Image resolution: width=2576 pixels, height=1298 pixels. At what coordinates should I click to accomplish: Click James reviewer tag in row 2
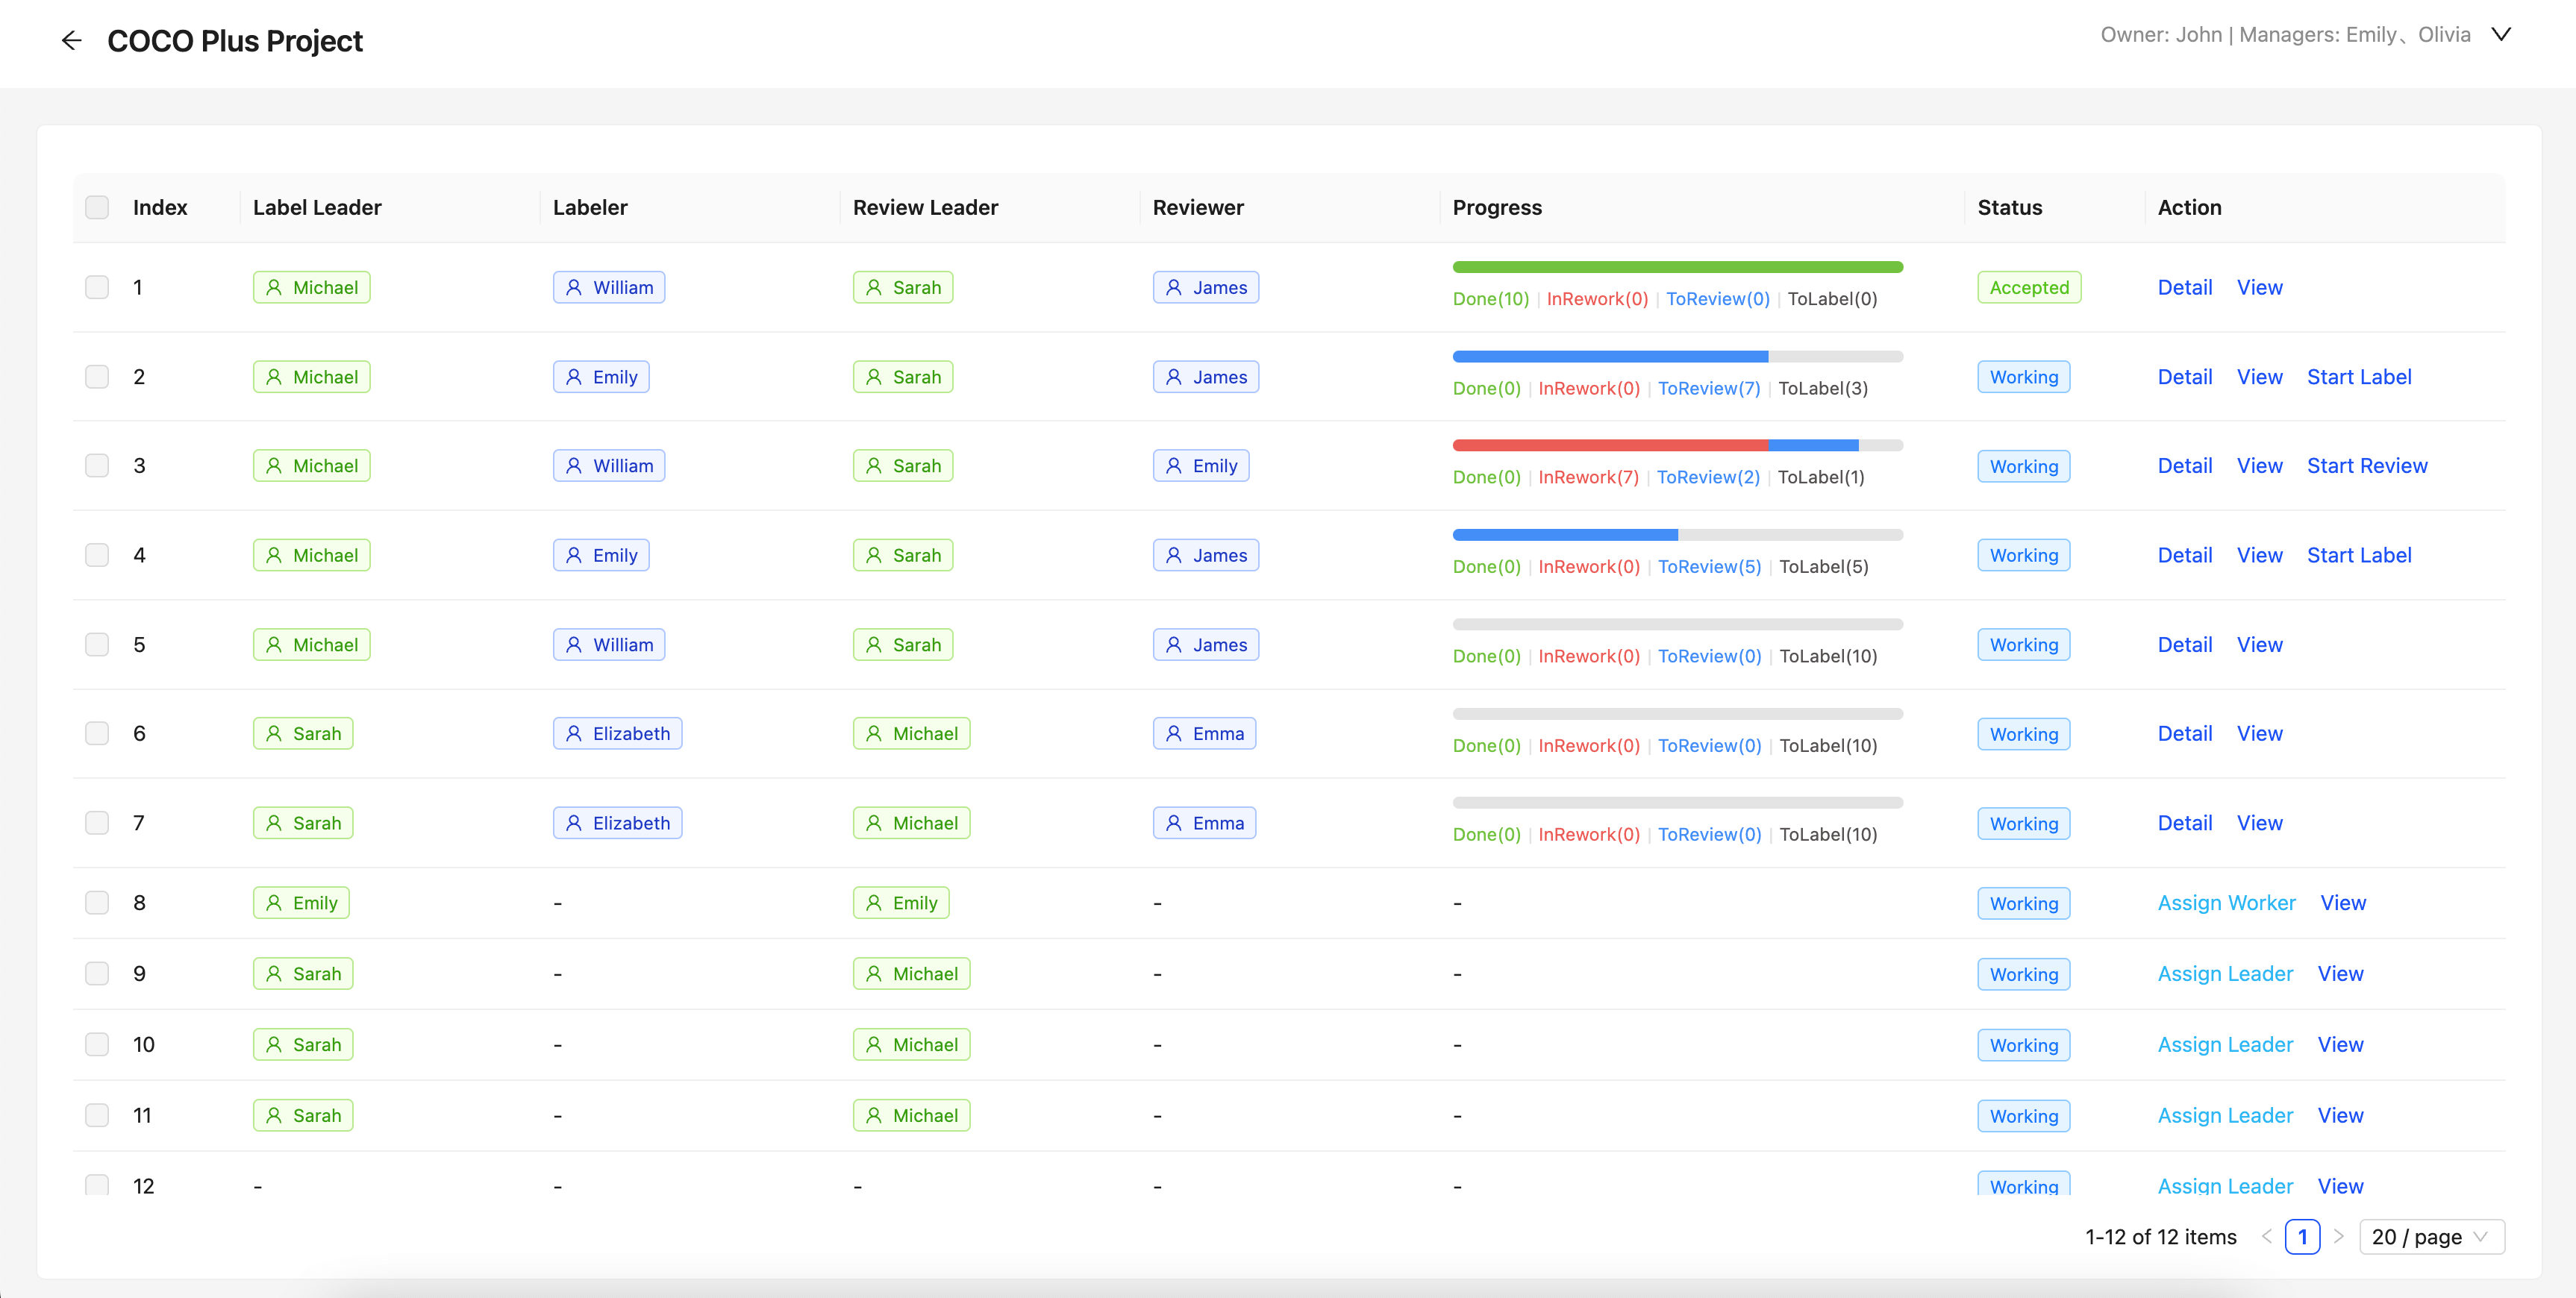click(1205, 377)
